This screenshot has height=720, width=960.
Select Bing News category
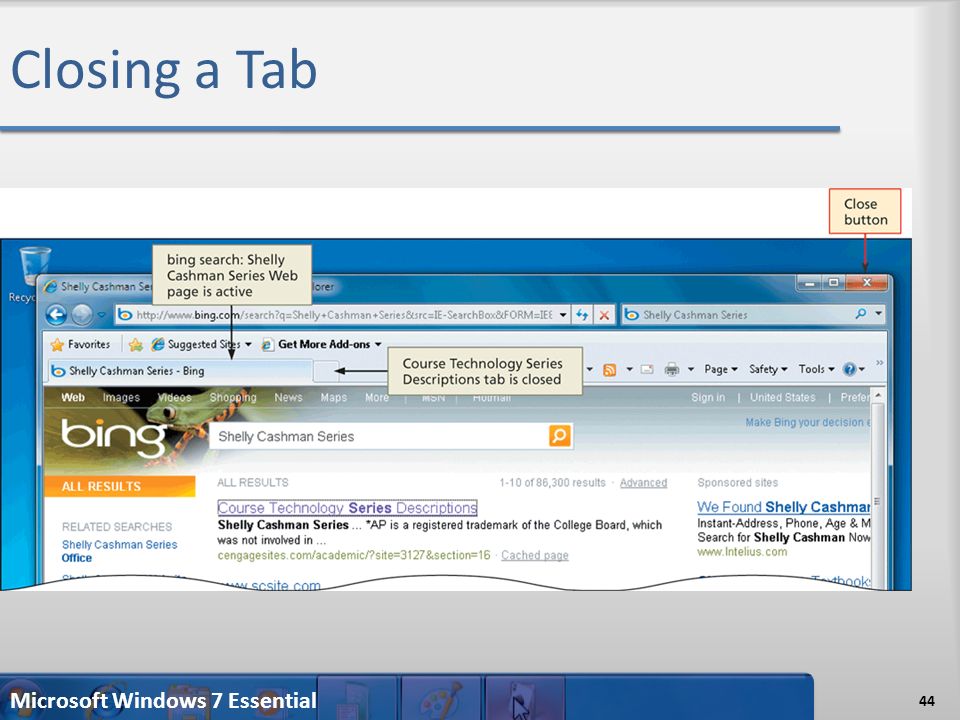288,397
